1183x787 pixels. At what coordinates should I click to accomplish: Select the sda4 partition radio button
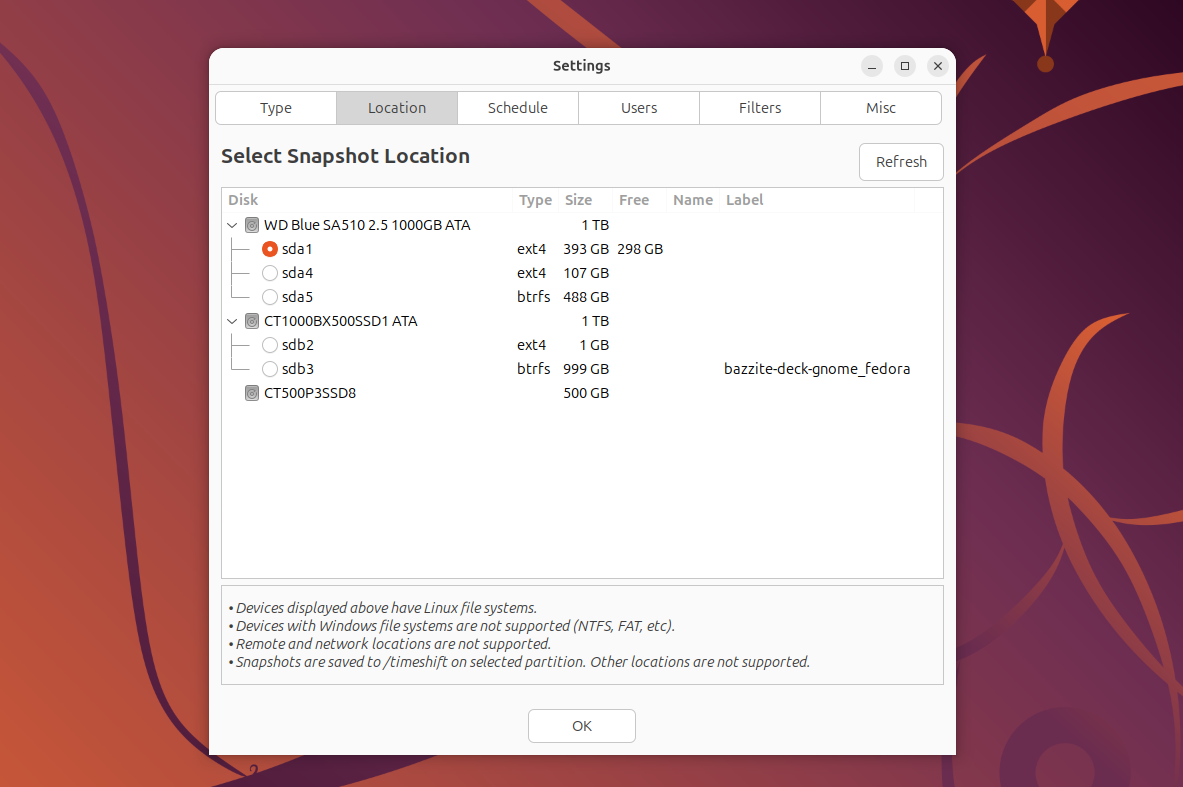269,273
